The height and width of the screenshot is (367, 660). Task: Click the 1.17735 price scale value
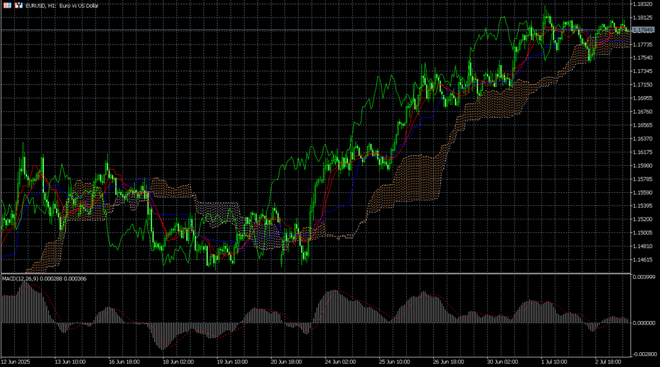643,45
